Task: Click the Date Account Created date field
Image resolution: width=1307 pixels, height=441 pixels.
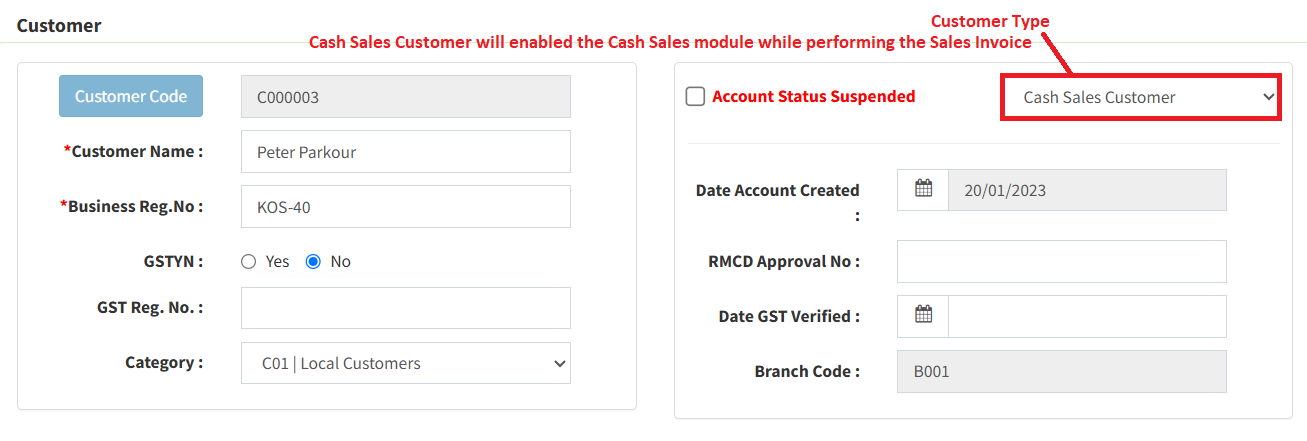Action: 1086,189
